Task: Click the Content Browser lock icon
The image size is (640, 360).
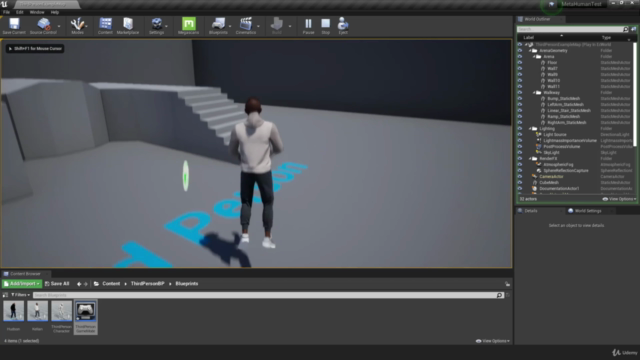Action: point(507,284)
